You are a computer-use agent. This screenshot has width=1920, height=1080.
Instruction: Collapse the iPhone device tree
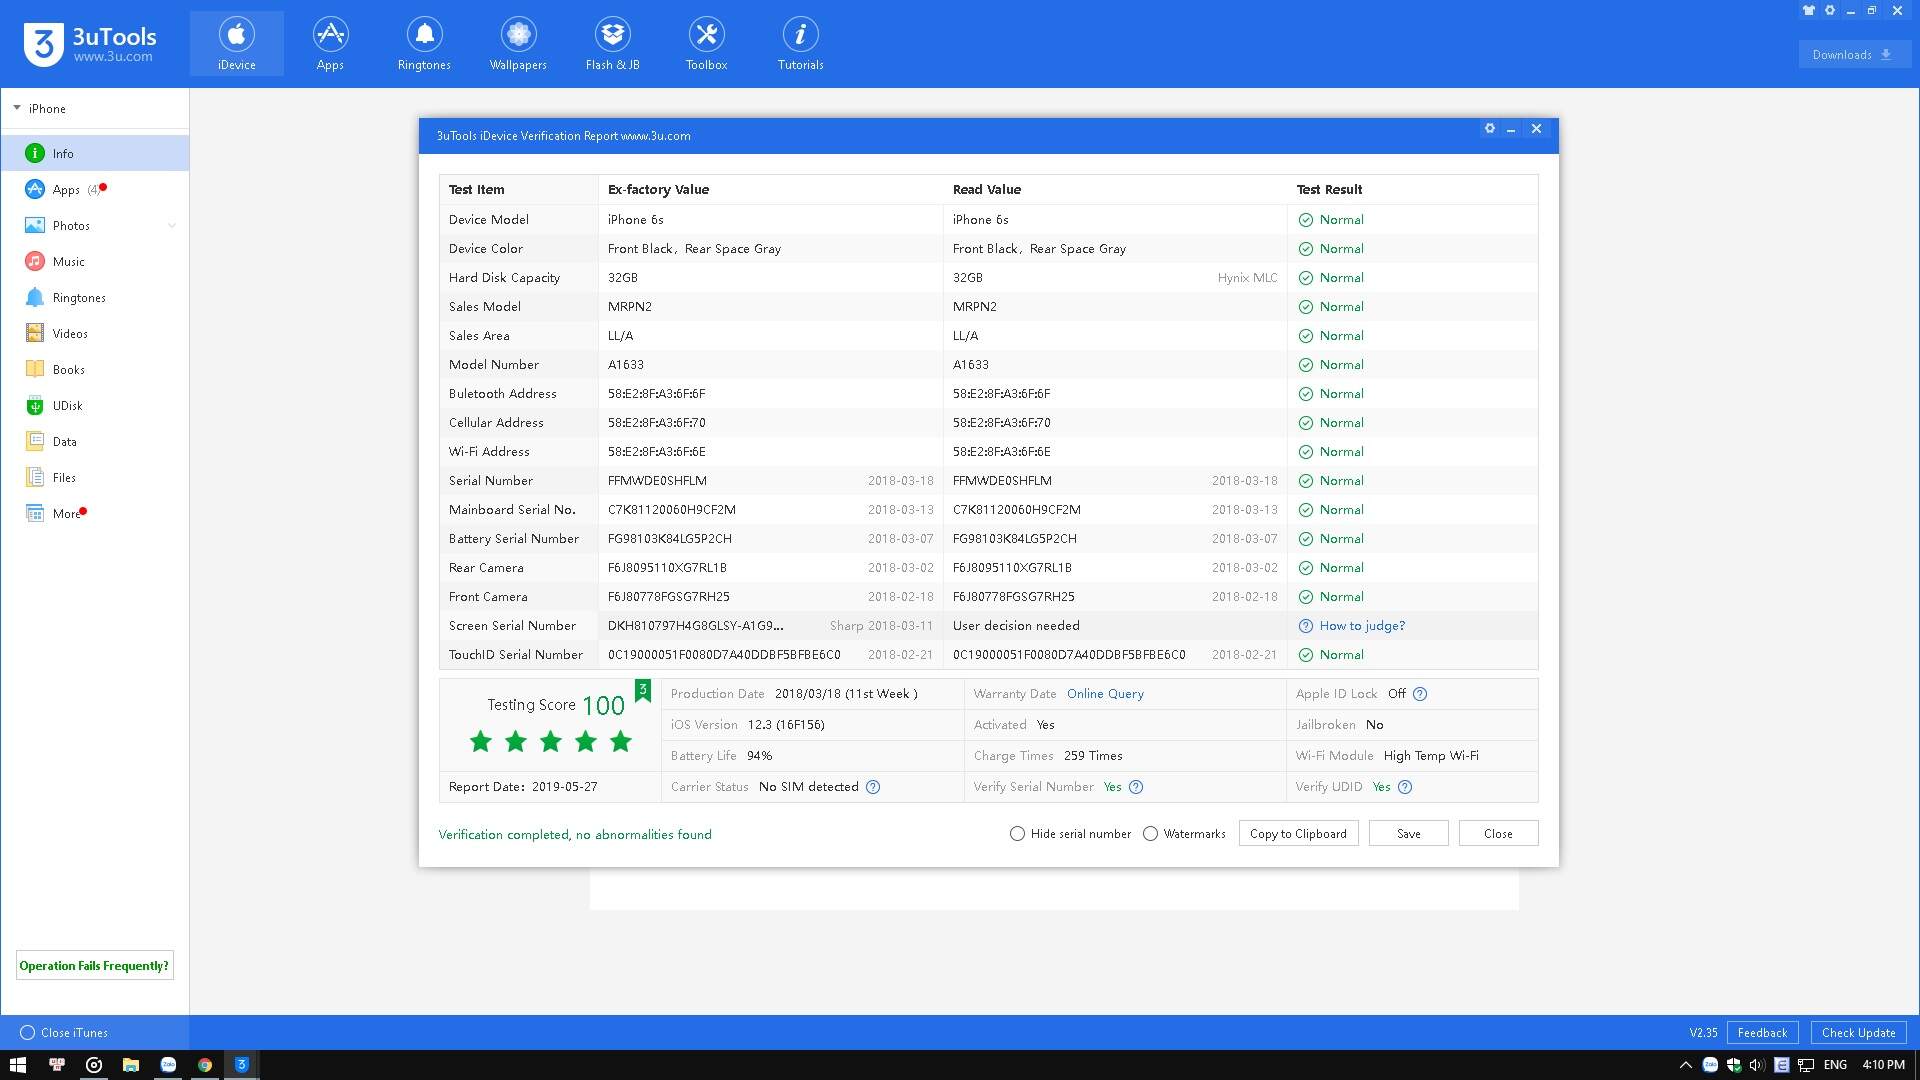point(17,108)
